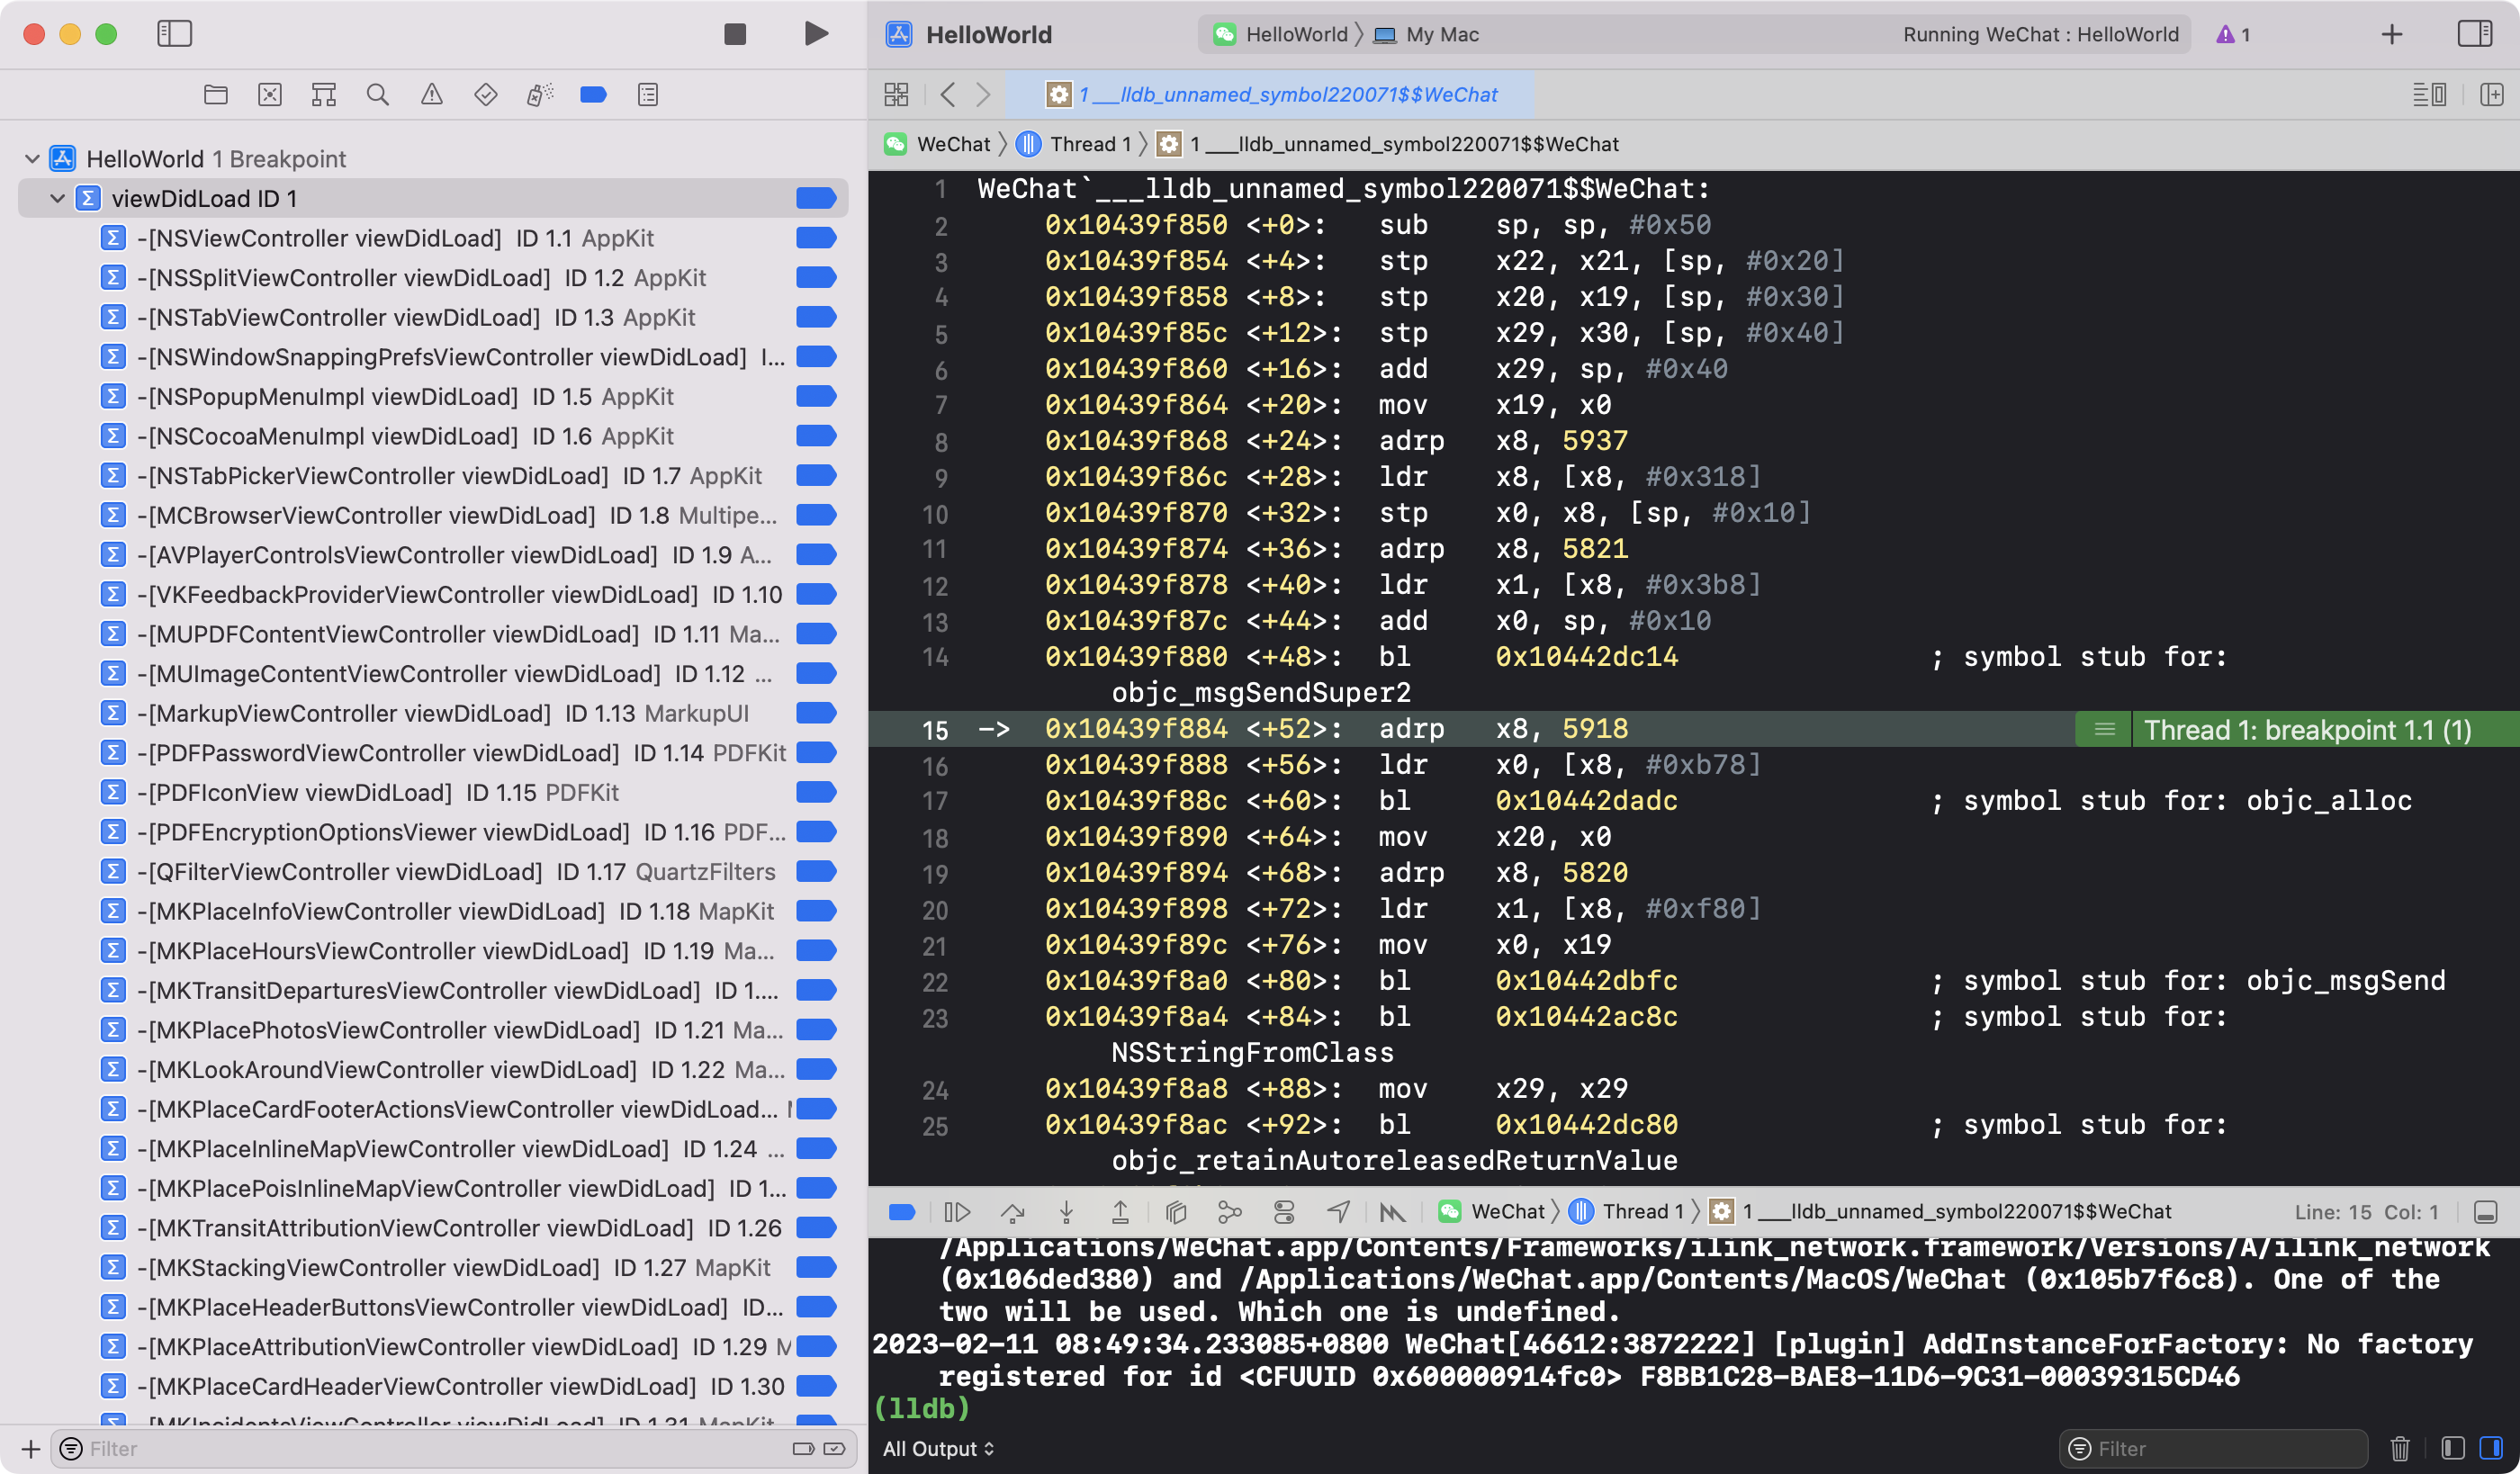Disable NSSplitViewController viewDidLoad breakpoint

tap(816, 277)
